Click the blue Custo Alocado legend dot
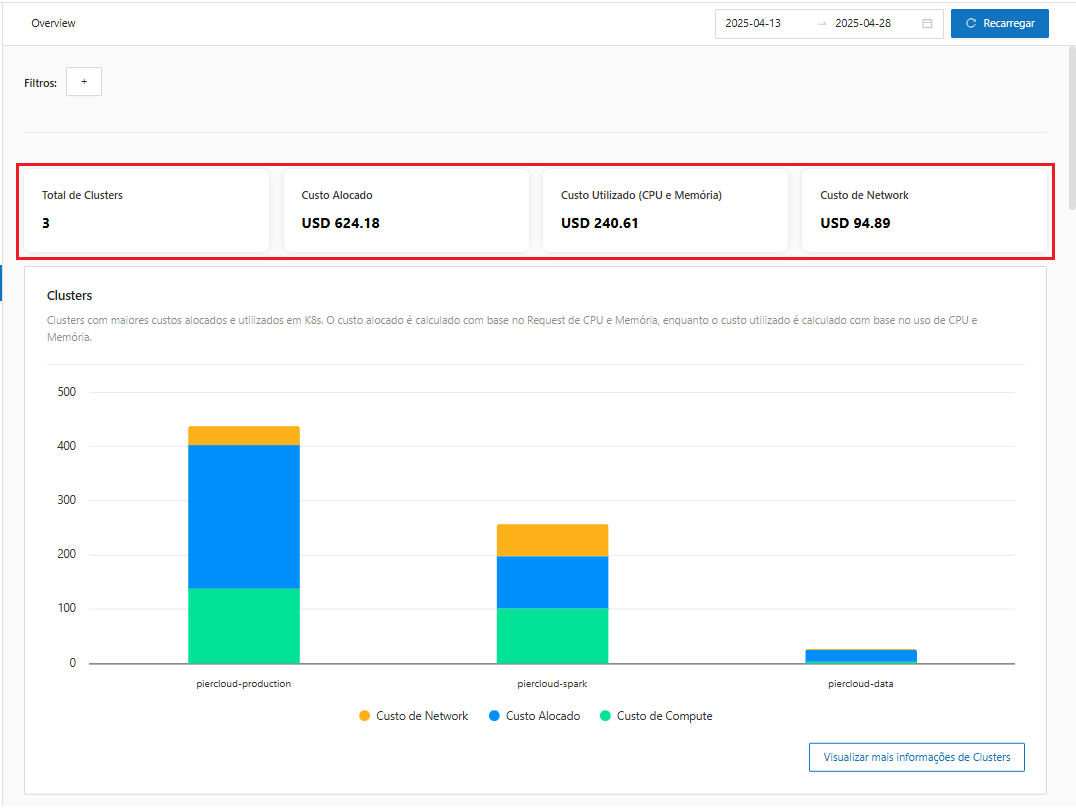Screen dimensions: 1076x808 click(x=494, y=716)
